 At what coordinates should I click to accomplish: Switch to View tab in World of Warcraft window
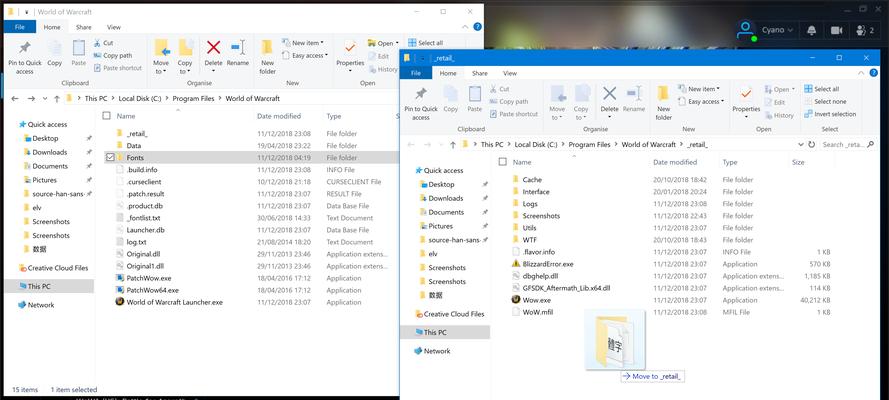pos(114,27)
